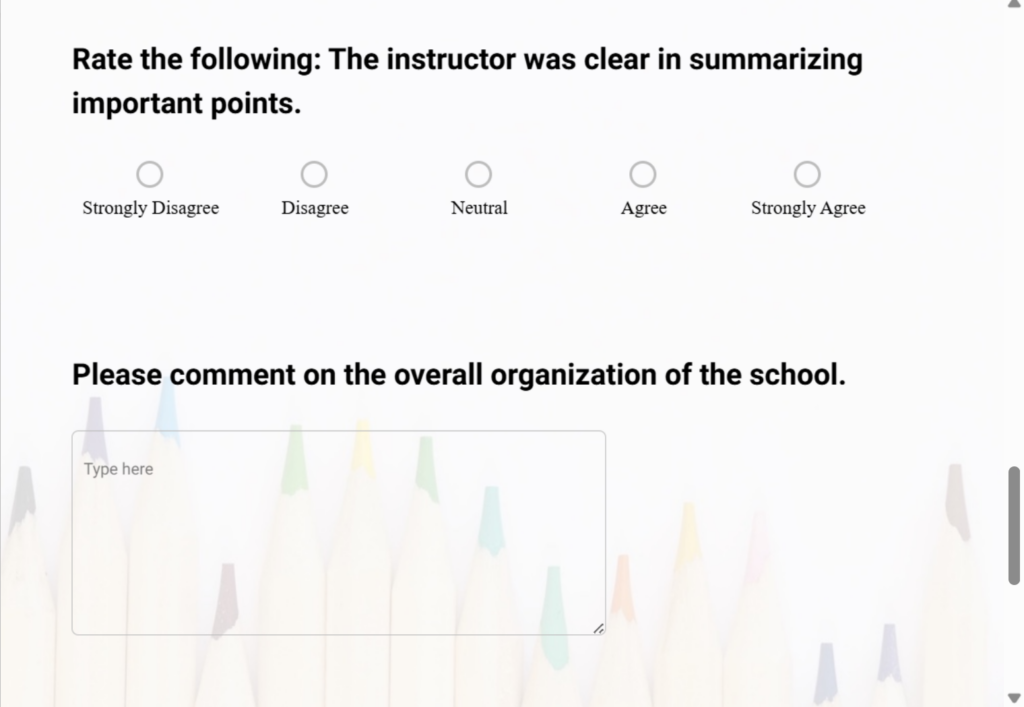Select the Disagree radio button
Screen dimensions: 1024x707
tap(314, 173)
